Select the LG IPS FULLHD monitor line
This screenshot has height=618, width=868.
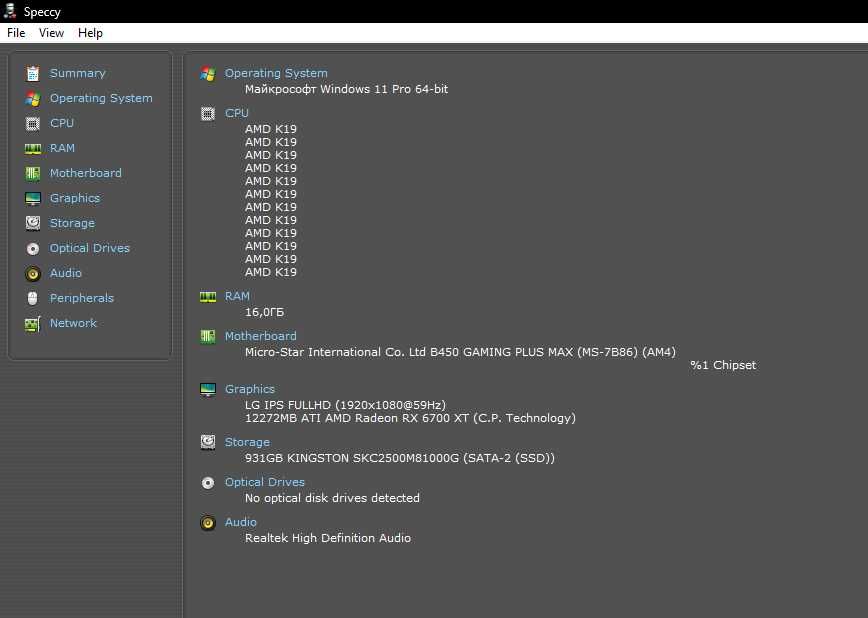point(345,405)
